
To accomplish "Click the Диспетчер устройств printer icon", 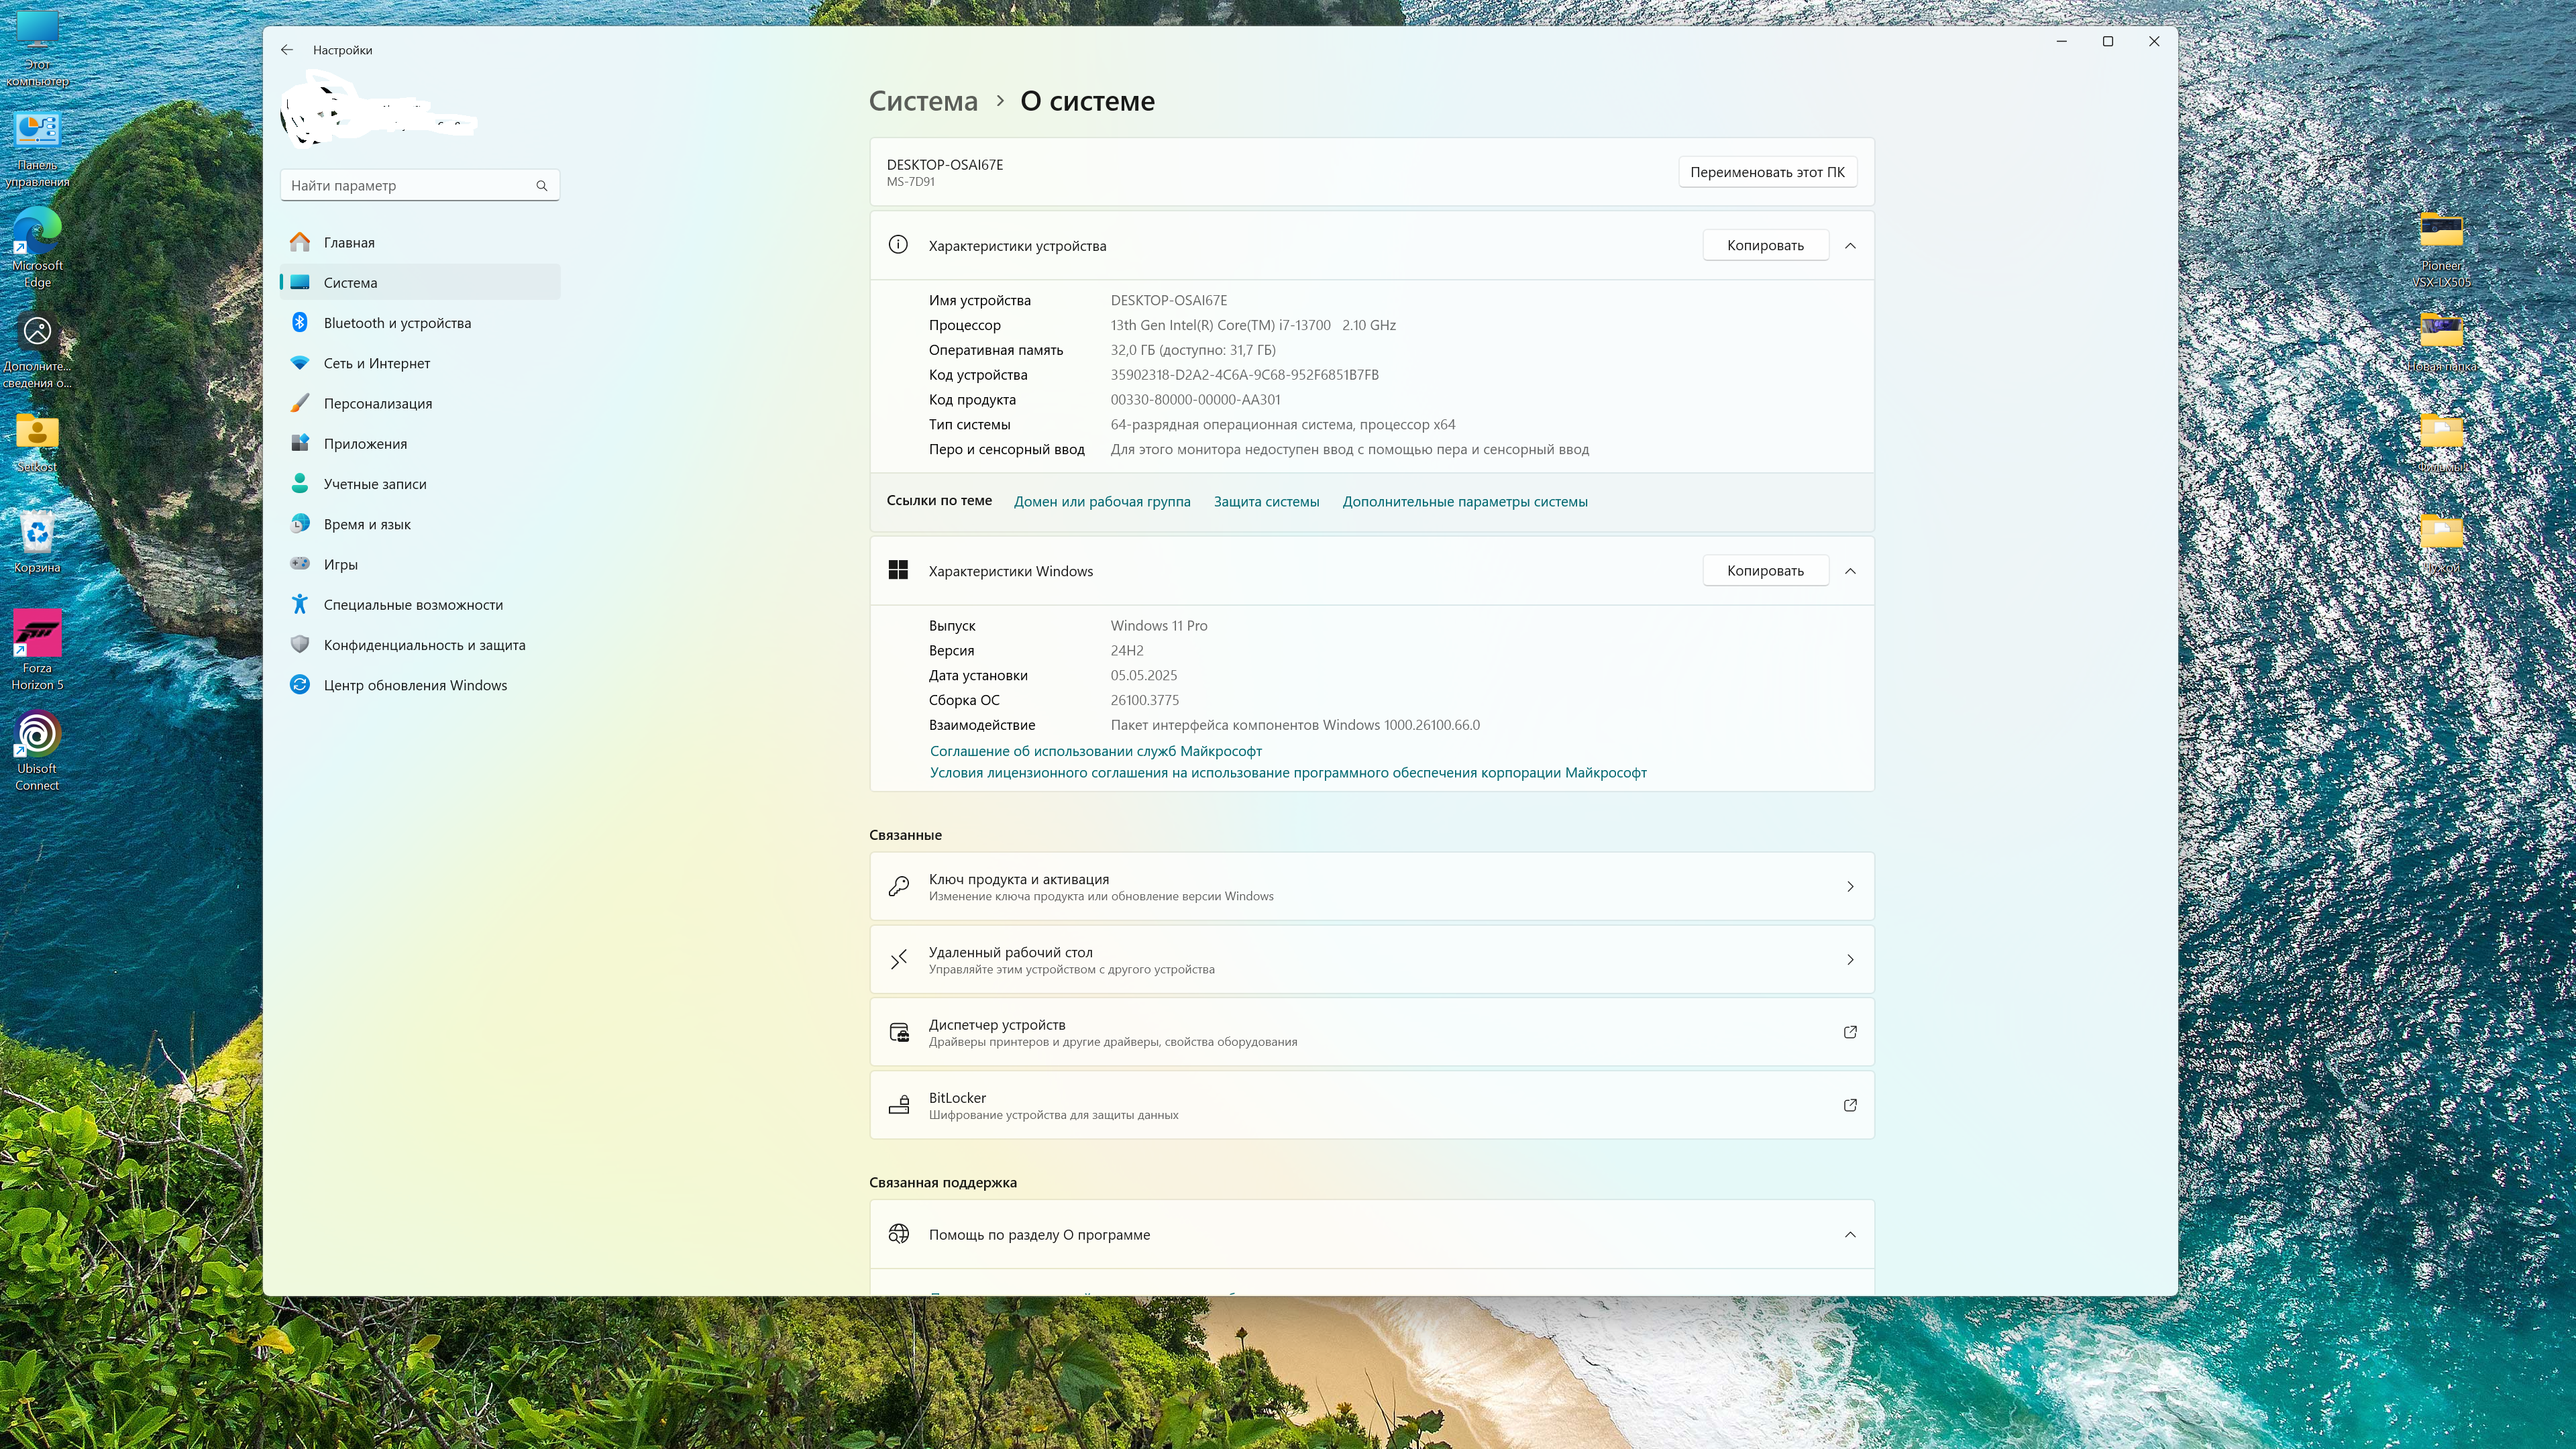I will pyautogui.click(x=898, y=1033).
